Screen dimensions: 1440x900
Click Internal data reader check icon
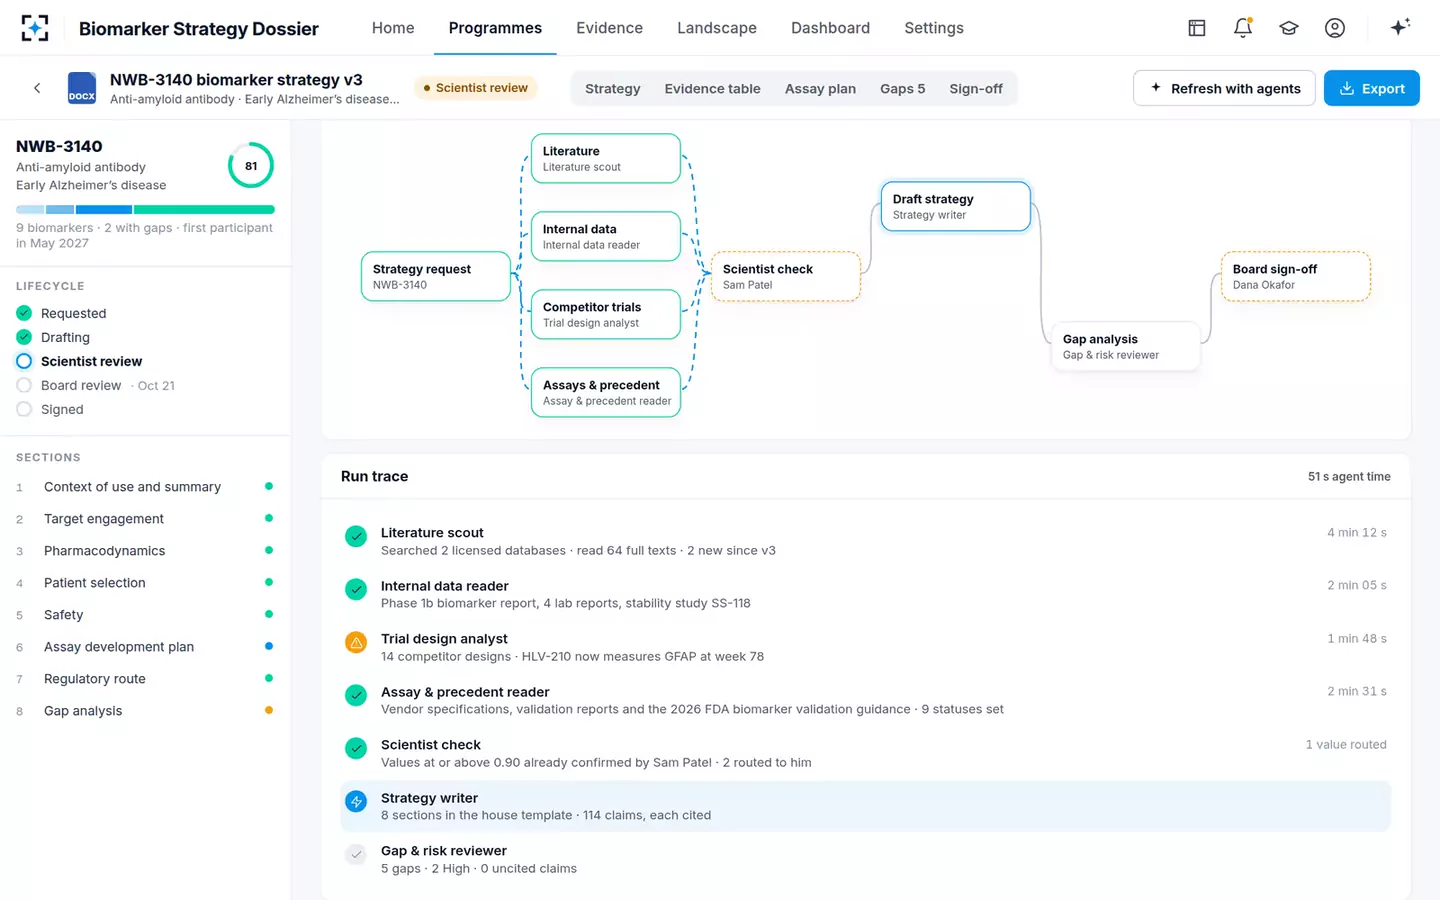356,590
